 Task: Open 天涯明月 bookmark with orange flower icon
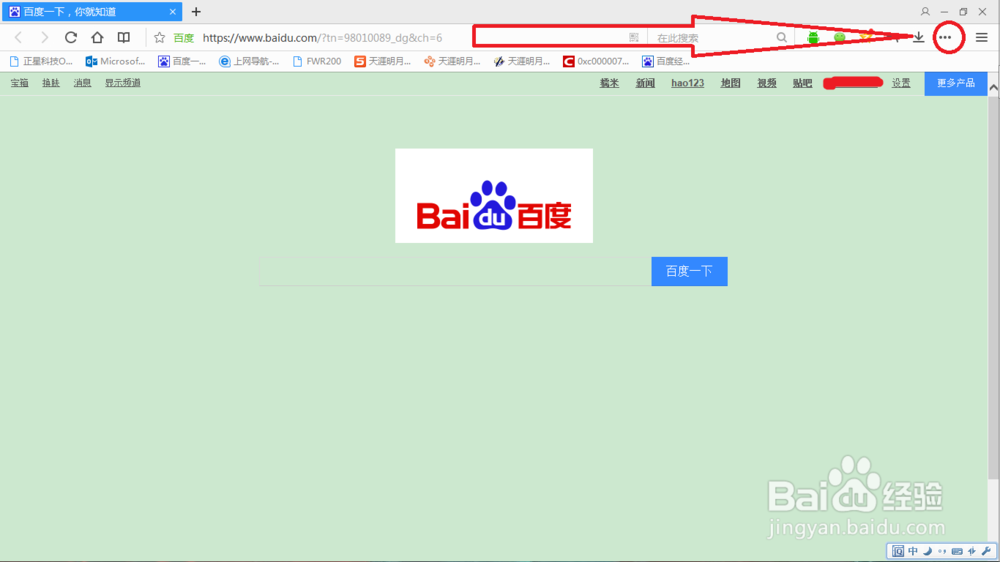(452, 61)
